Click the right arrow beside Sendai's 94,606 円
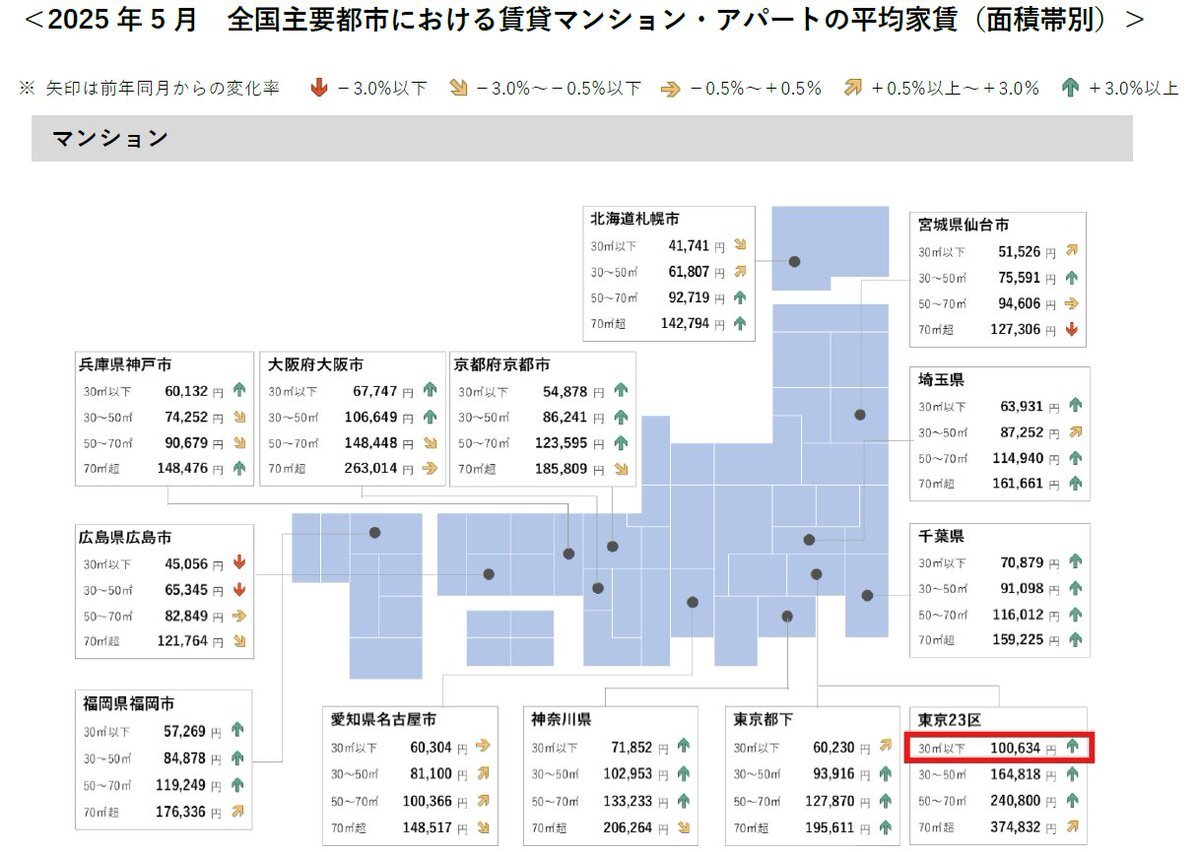 [x=1072, y=303]
